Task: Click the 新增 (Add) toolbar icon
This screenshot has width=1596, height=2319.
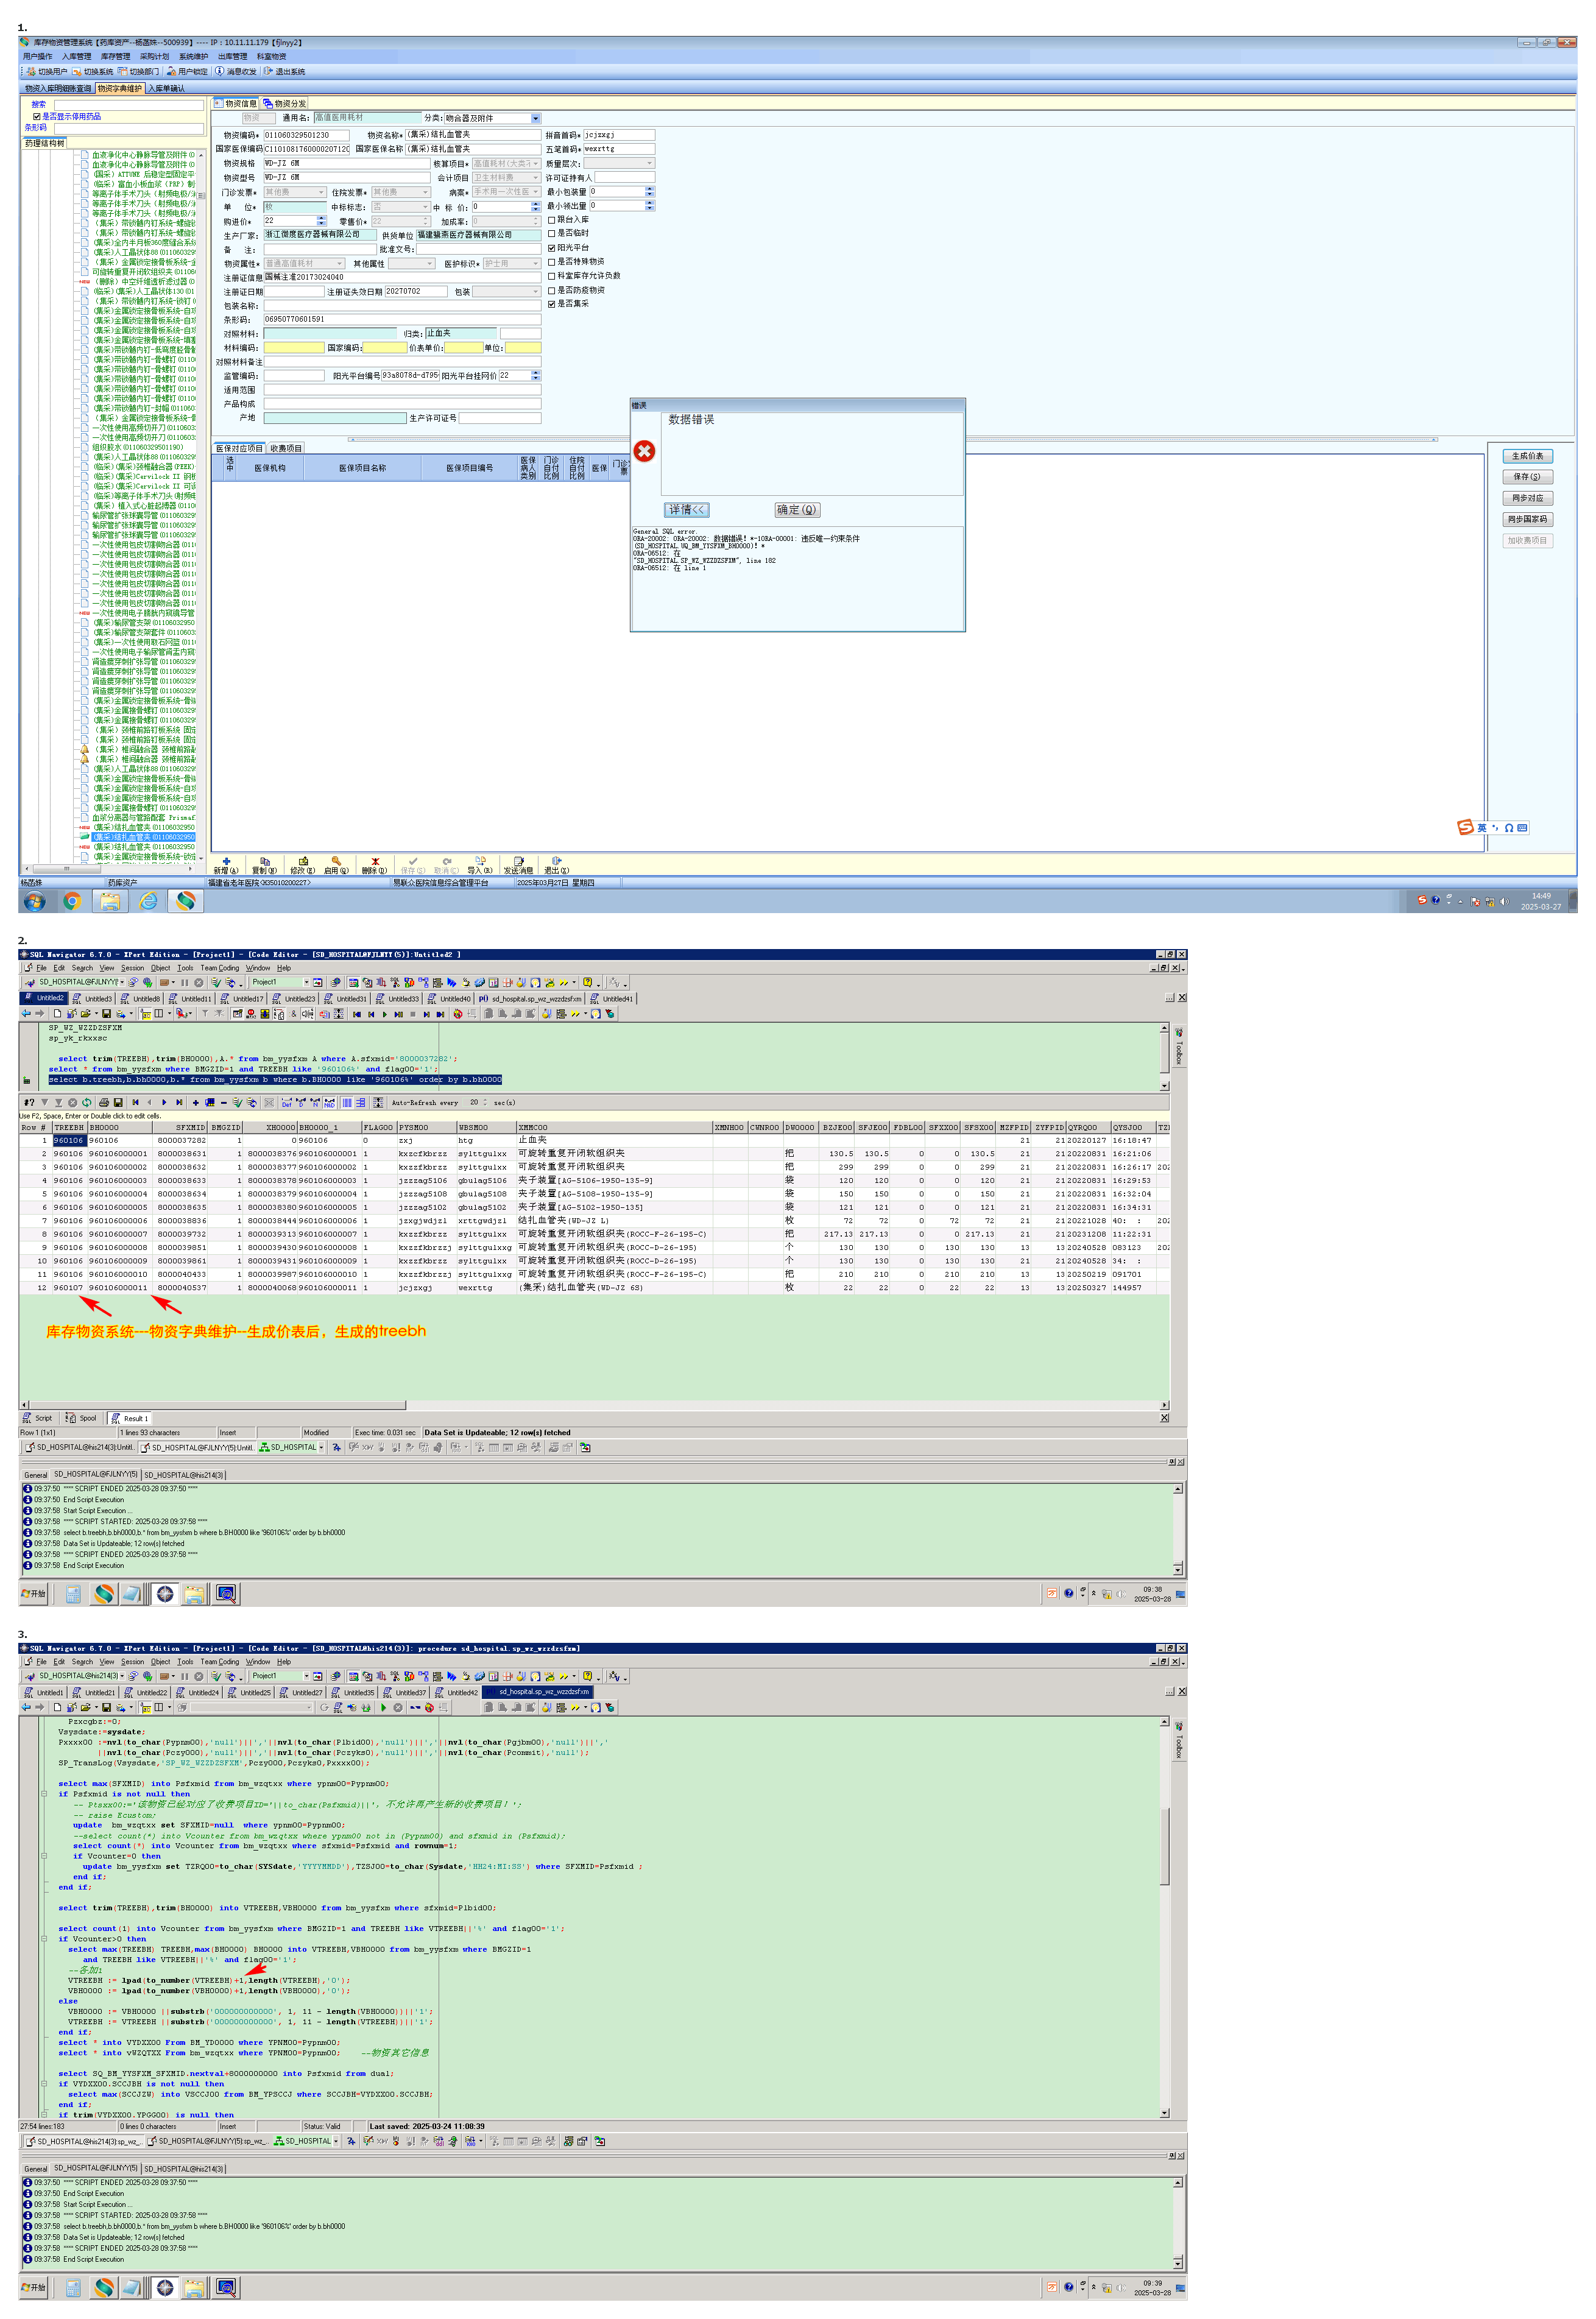Action: [x=226, y=861]
